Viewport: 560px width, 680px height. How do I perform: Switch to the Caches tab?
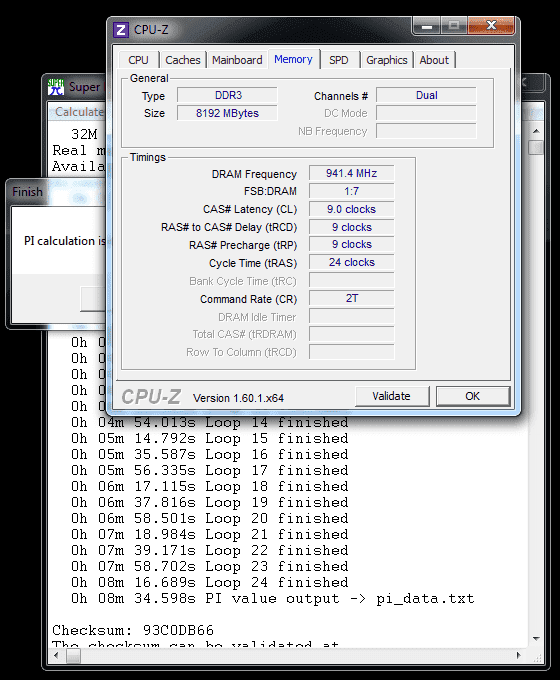pos(183,60)
